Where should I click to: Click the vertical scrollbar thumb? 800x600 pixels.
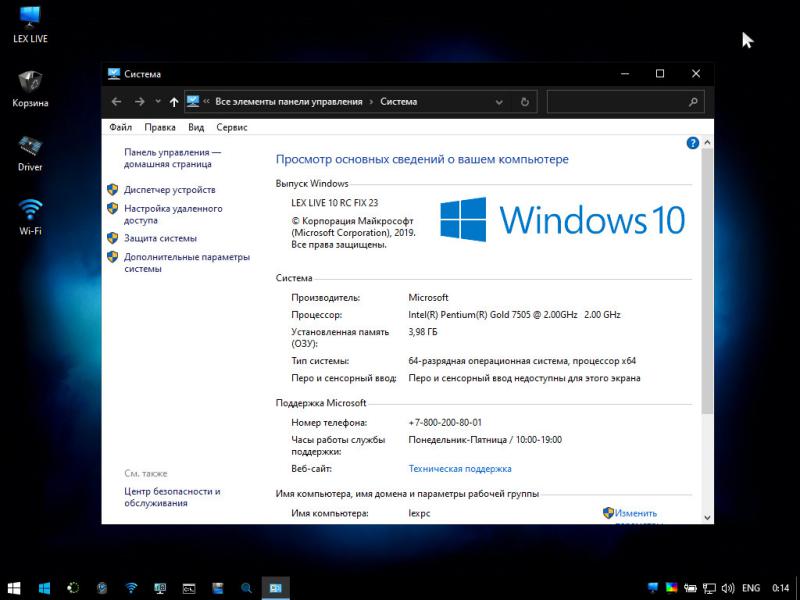pyautogui.click(x=707, y=281)
